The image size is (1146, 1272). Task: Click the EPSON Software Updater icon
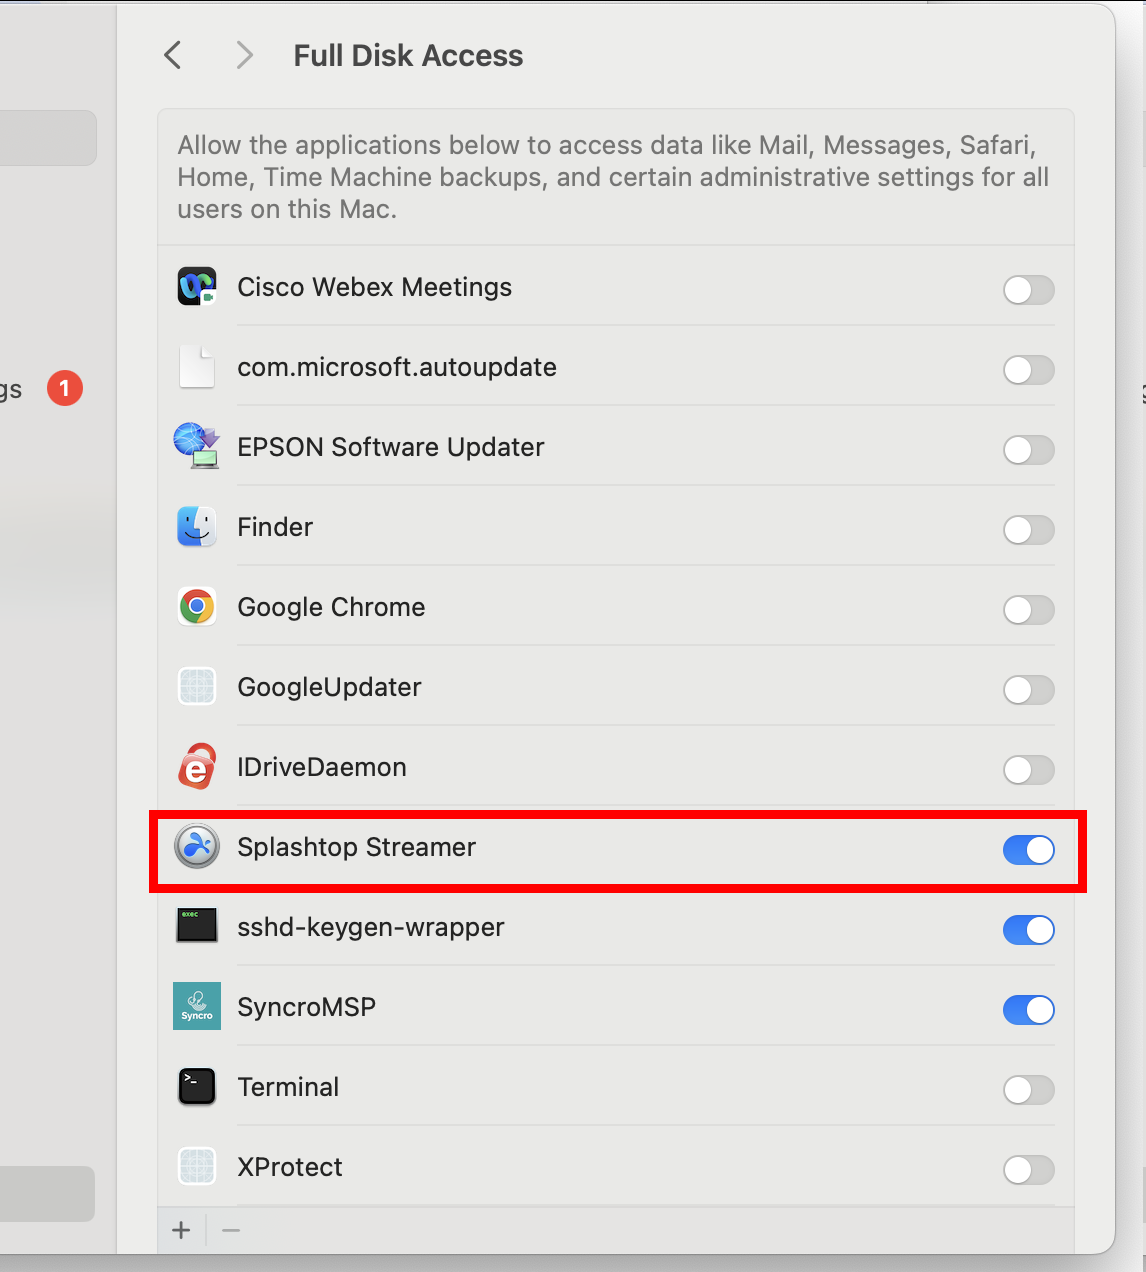pyautogui.click(x=197, y=446)
